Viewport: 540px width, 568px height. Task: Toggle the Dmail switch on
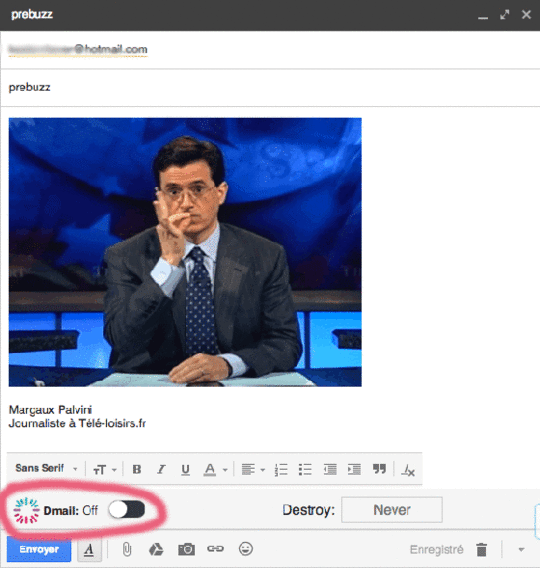127,510
